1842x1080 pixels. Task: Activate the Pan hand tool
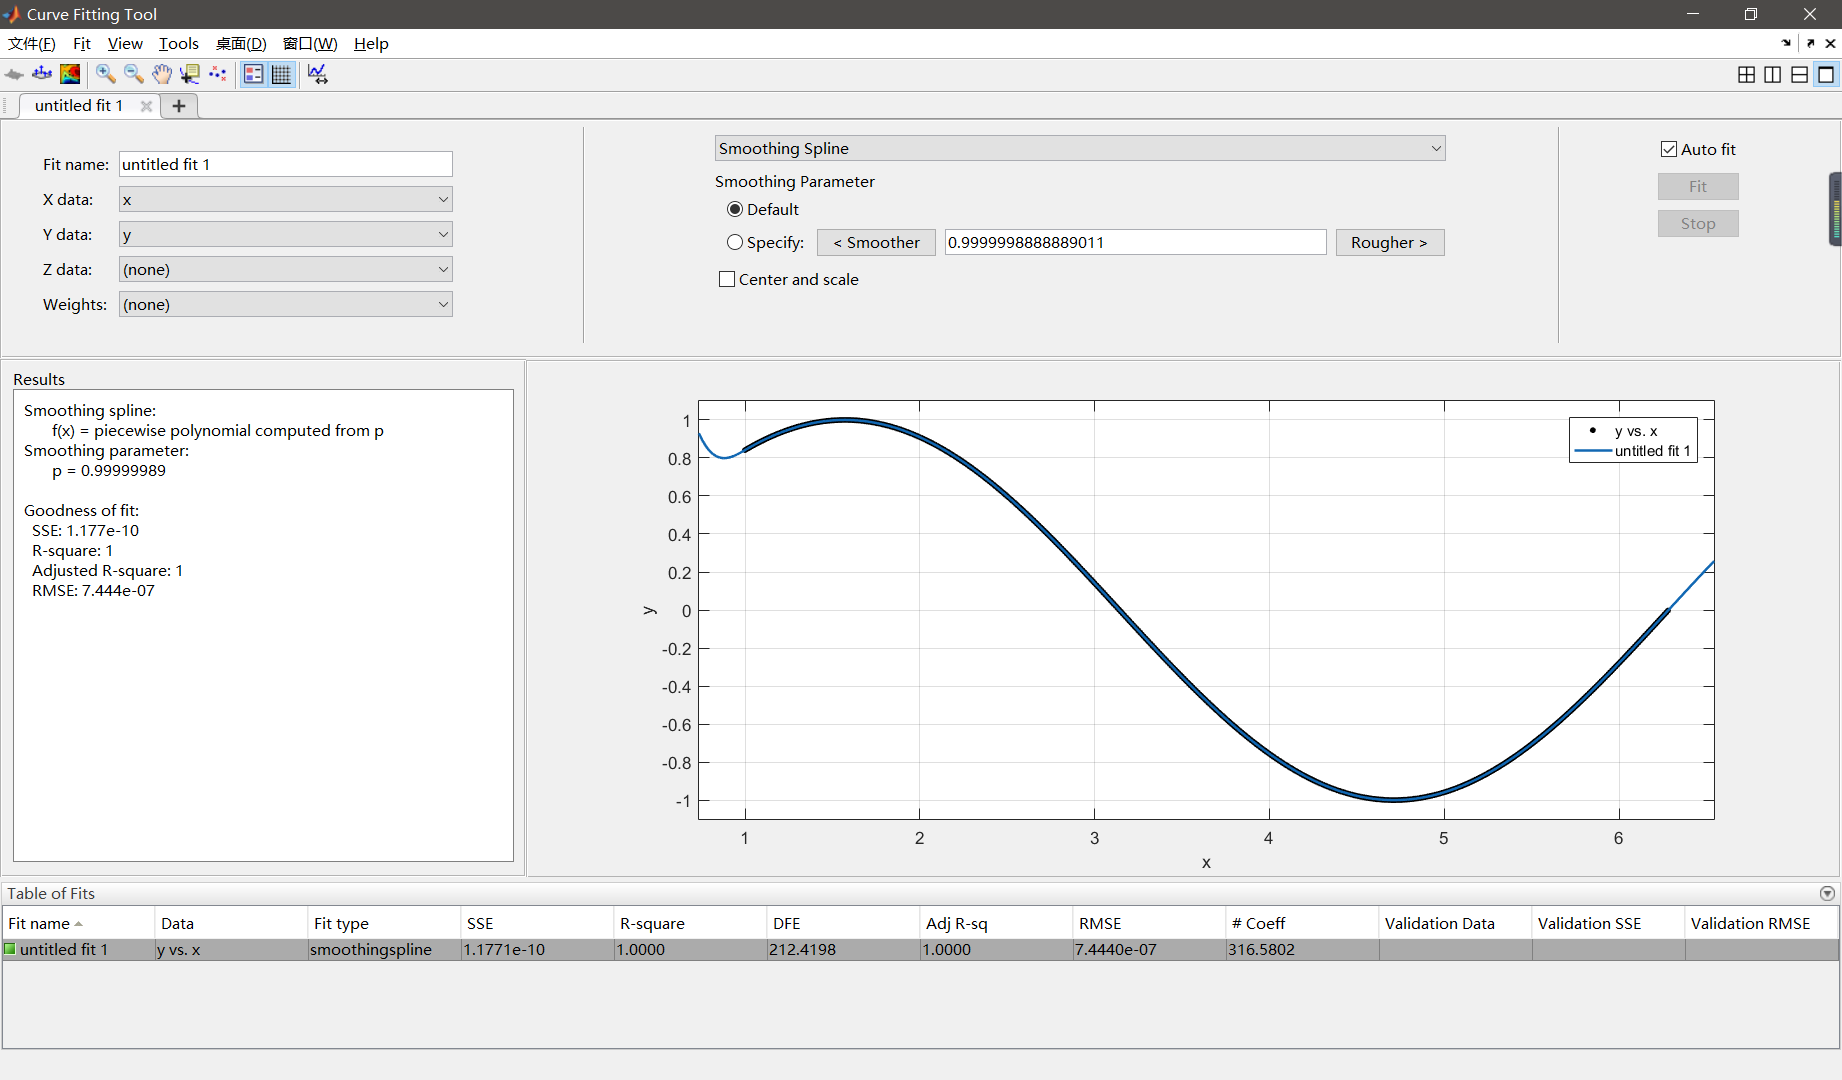point(161,74)
